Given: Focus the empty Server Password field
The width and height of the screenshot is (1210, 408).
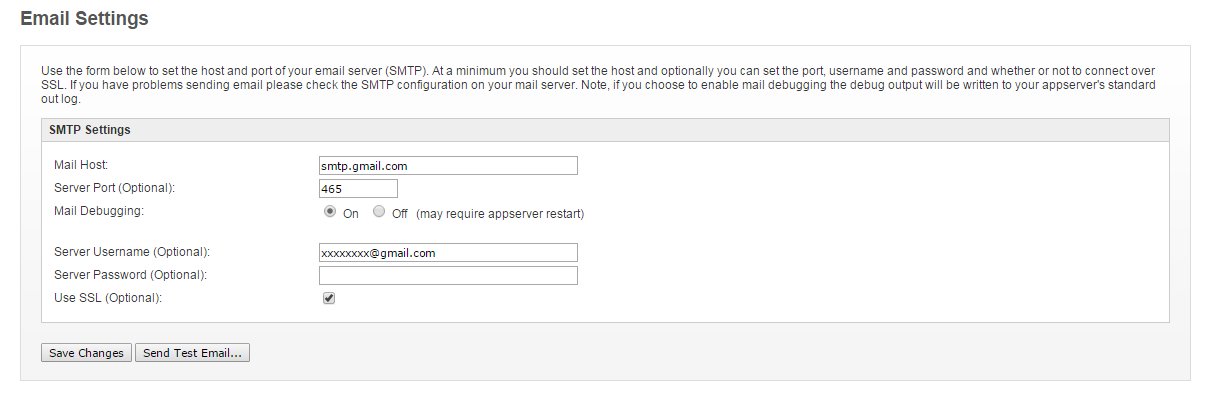Looking at the screenshot, I should click(448, 275).
